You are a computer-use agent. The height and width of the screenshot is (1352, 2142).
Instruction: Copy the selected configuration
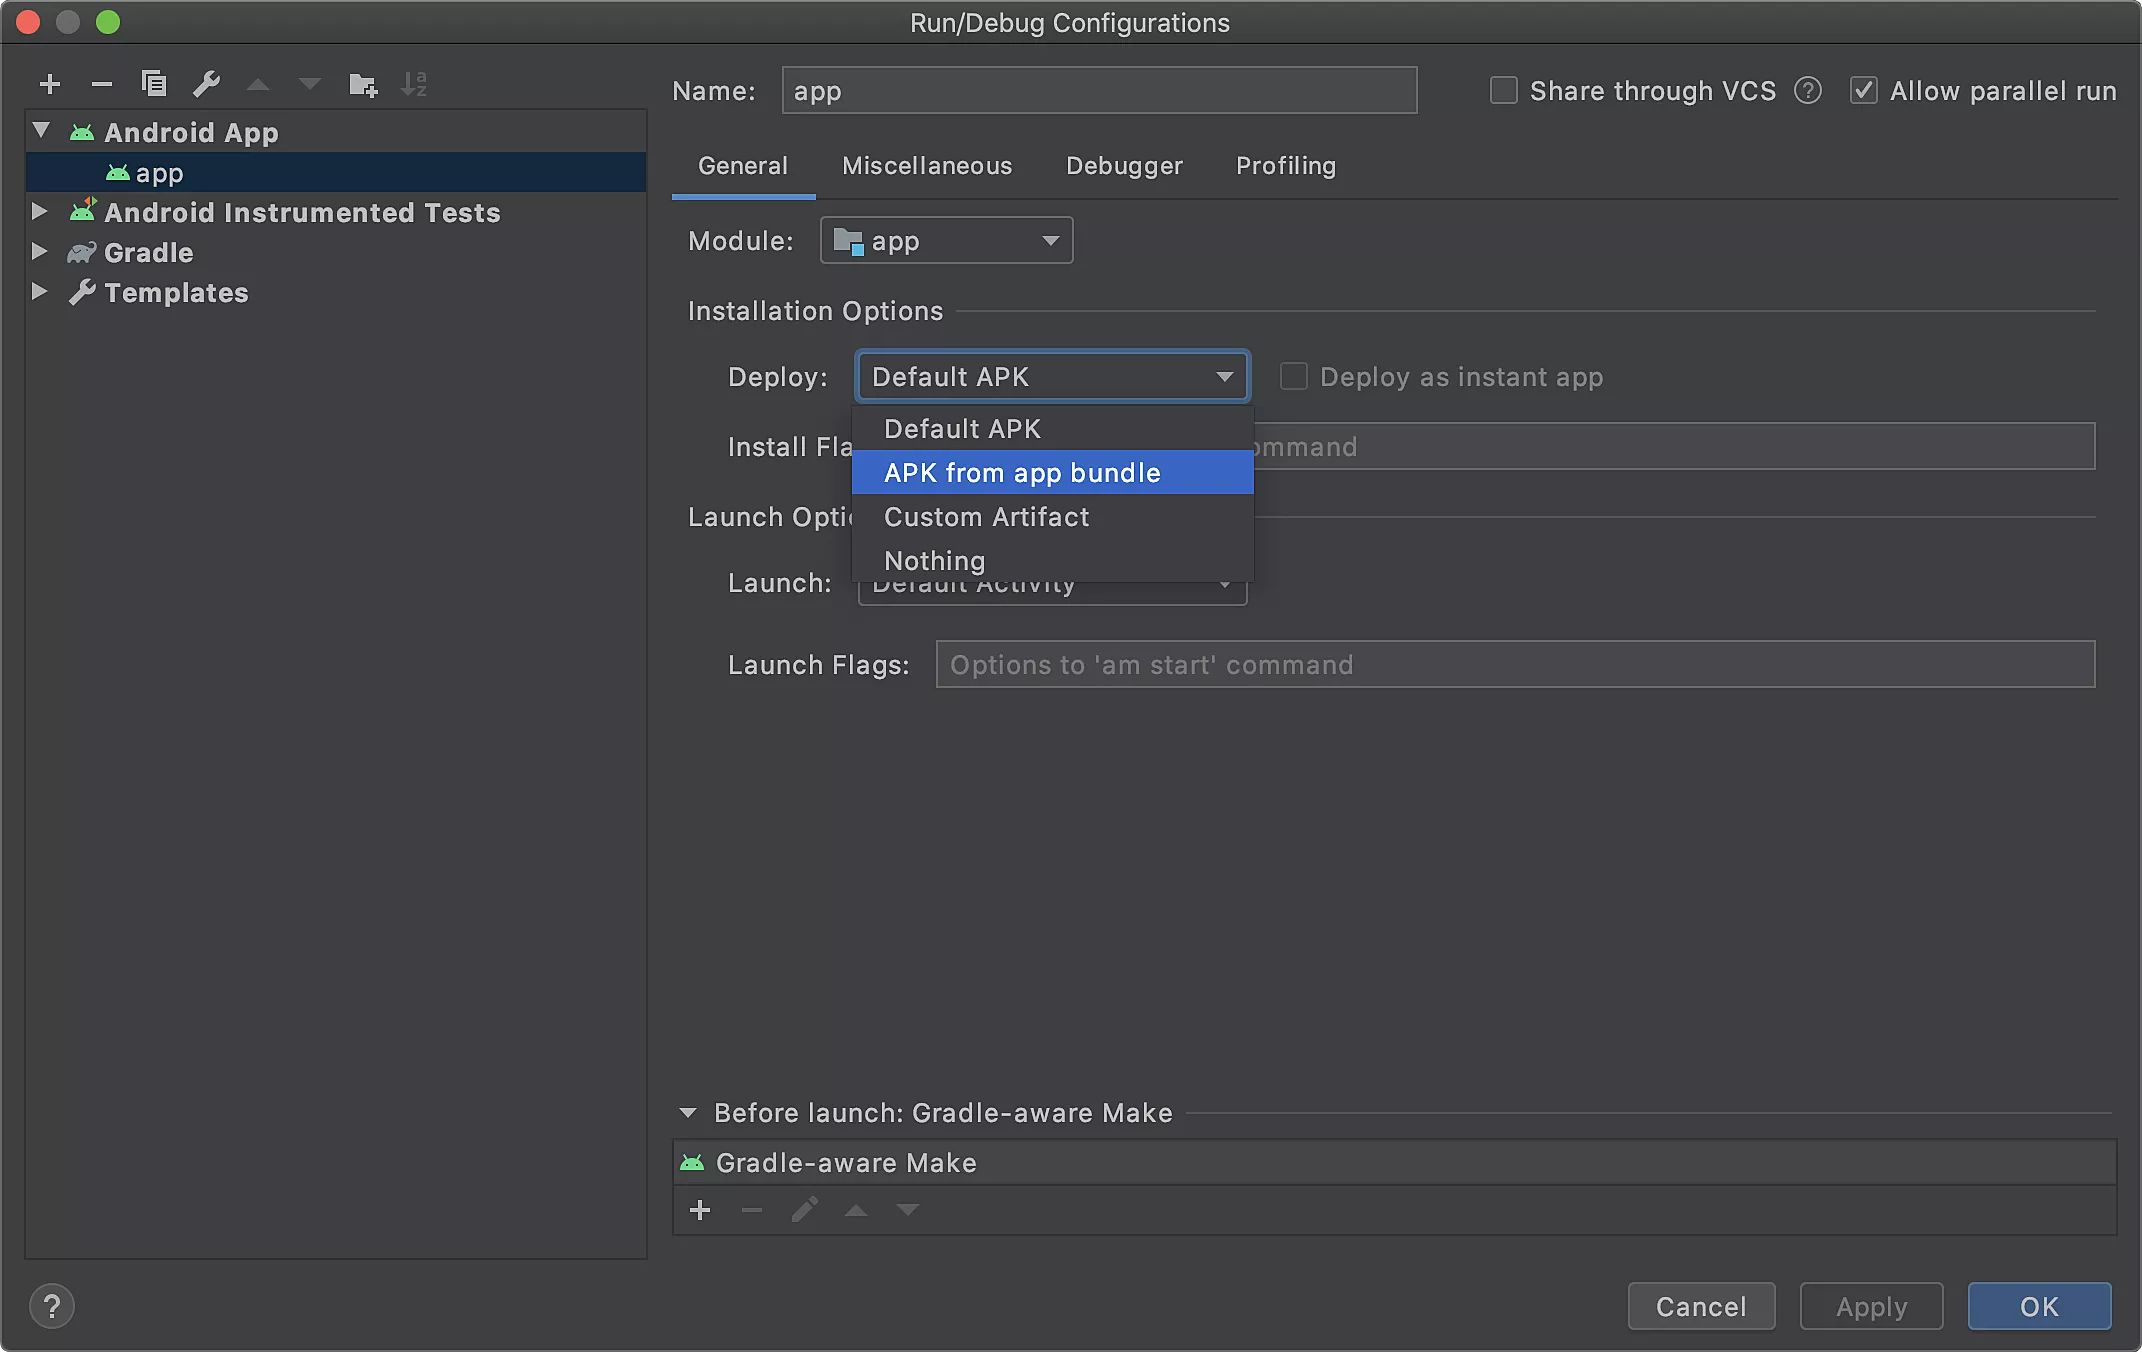pos(154,84)
